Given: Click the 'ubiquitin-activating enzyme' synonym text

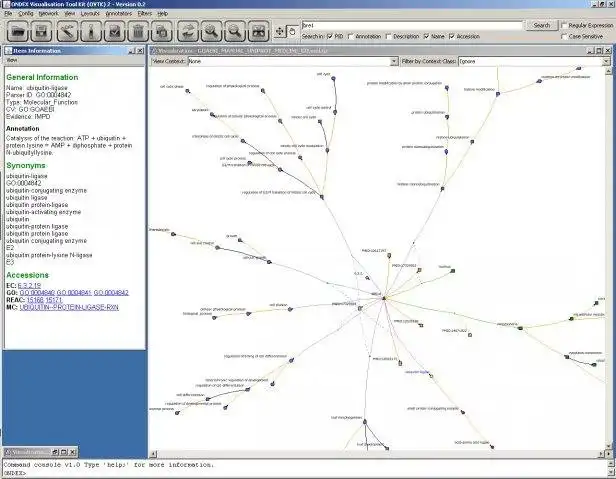Looking at the screenshot, I should (44, 212).
